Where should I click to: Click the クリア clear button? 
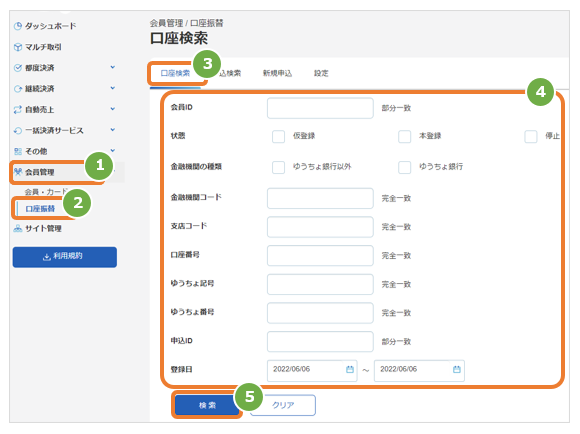click(x=283, y=406)
